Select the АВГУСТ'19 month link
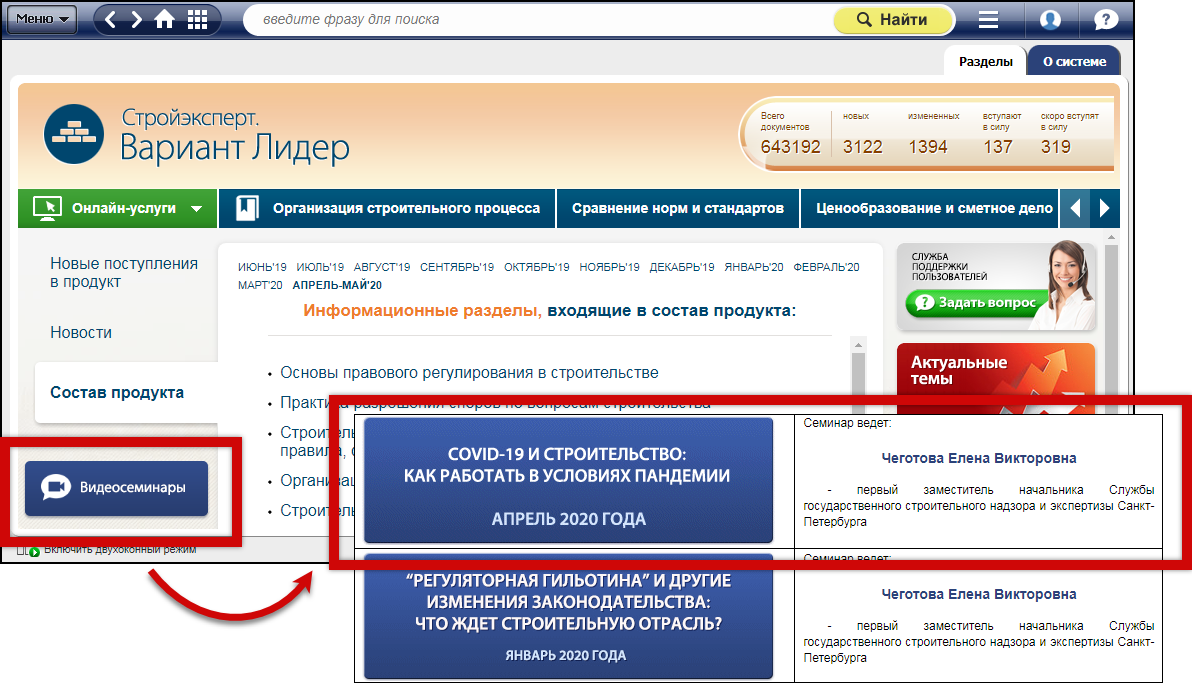This screenshot has height=683, width=1192. [382, 267]
